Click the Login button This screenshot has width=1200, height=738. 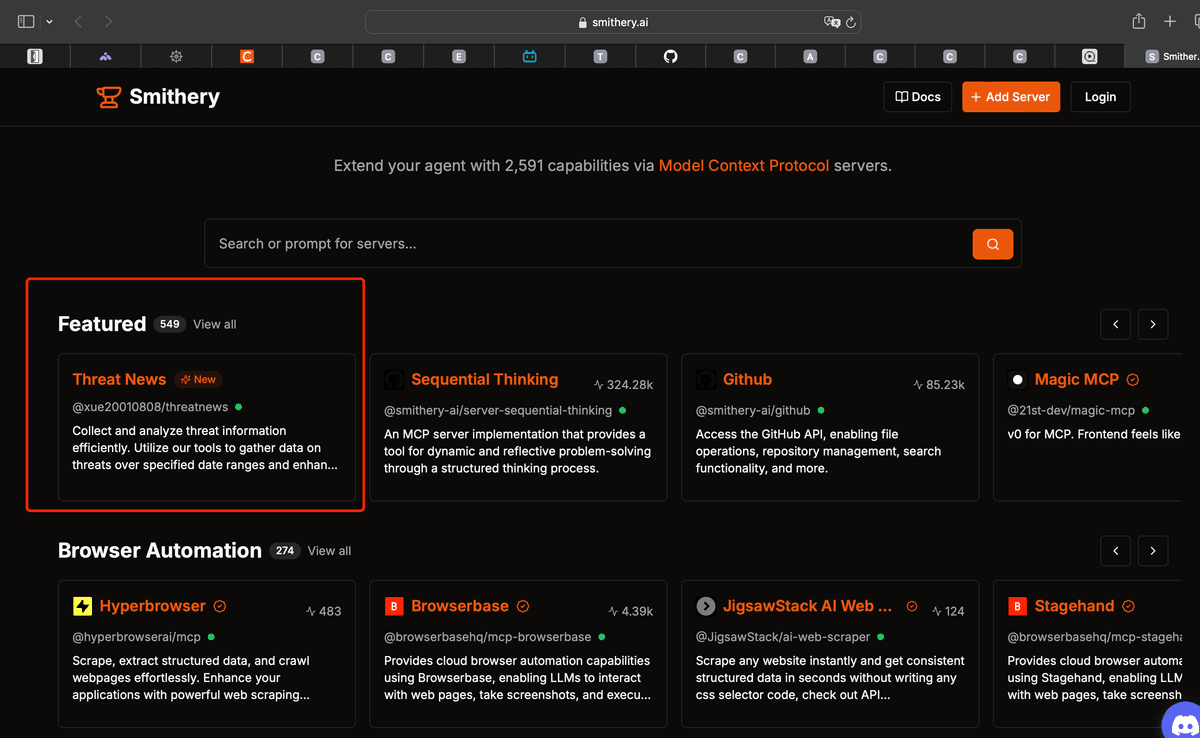[x=1100, y=97]
